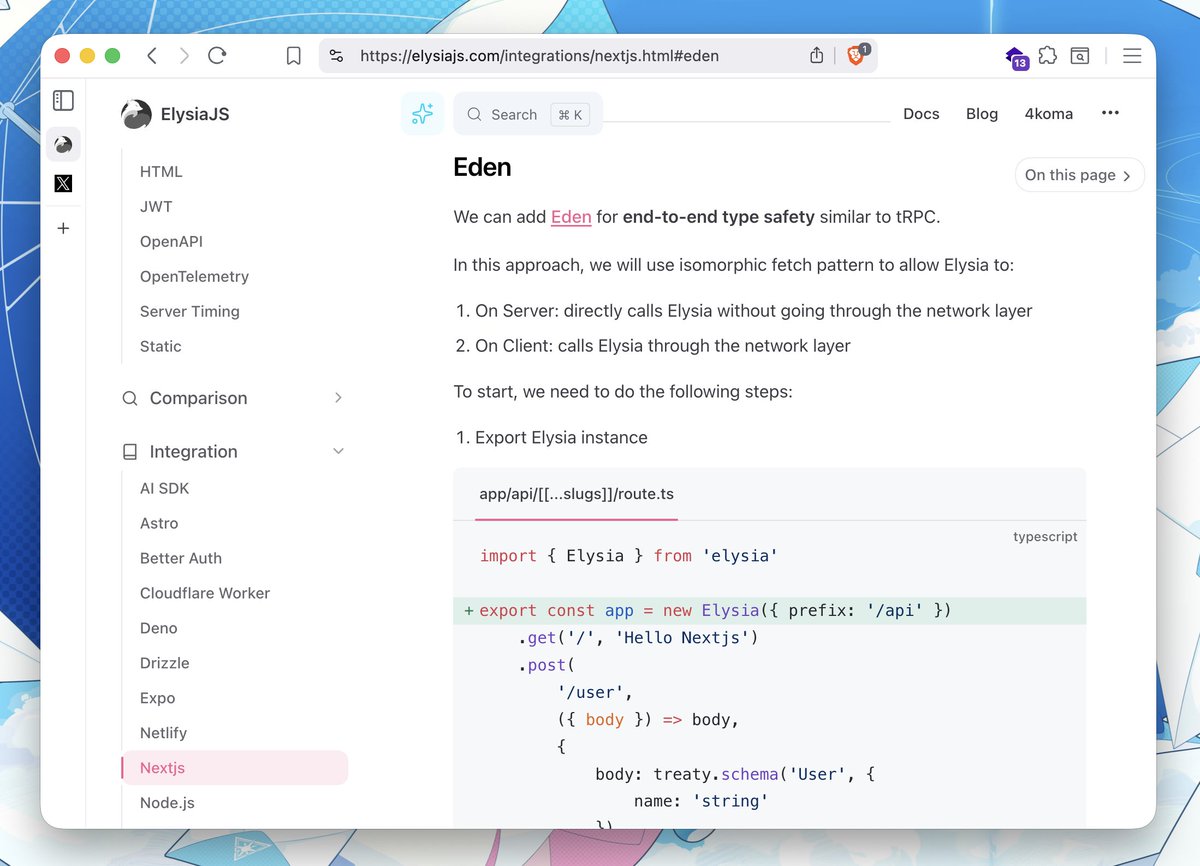Open the purple extension badge showing 13
This screenshot has height=866, width=1200.
1016,58
